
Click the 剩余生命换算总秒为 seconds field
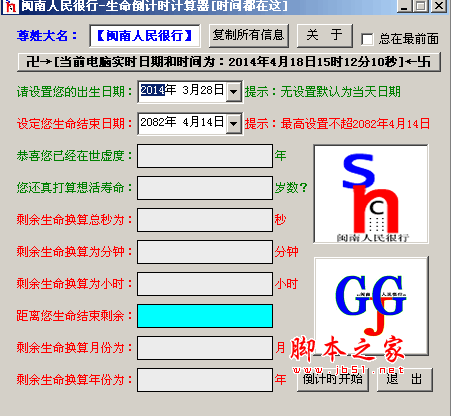click(205, 220)
